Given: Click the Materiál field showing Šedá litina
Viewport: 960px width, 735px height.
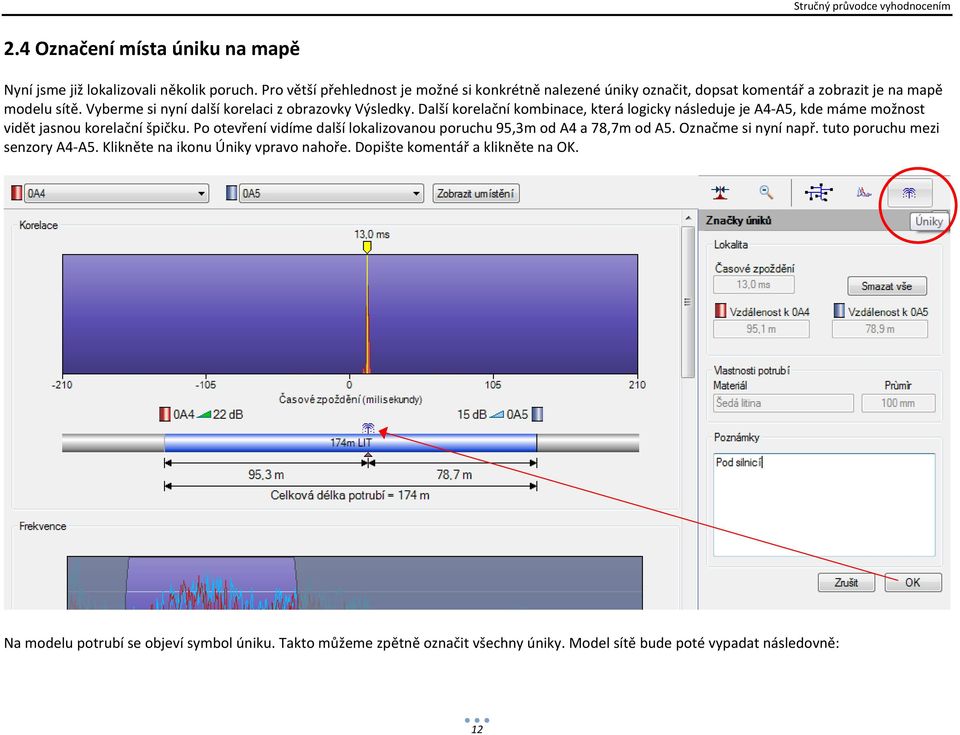Looking at the screenshot, I should [x=783, y=403].
